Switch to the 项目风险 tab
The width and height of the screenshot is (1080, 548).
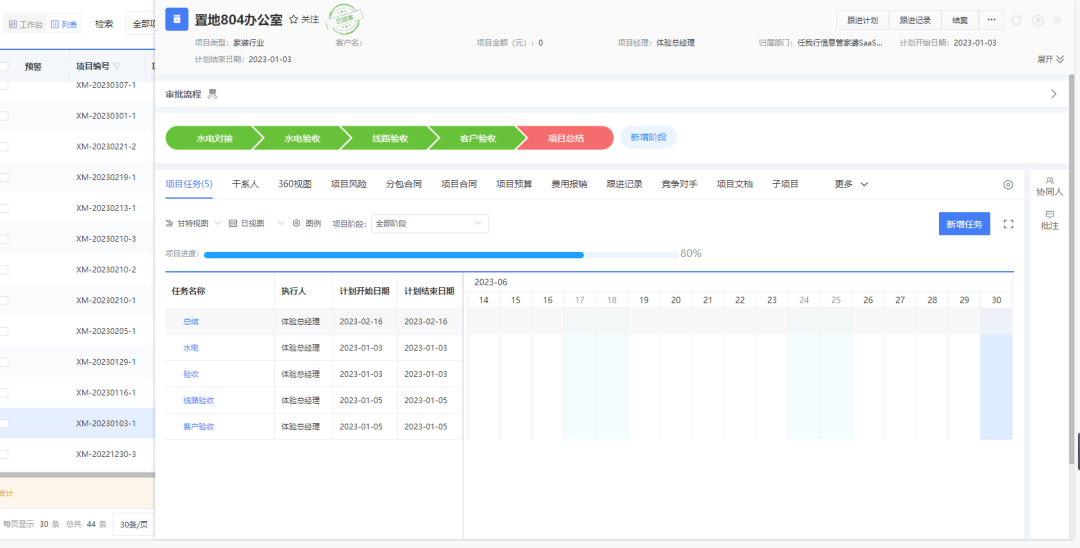click(x=349, y=184)
